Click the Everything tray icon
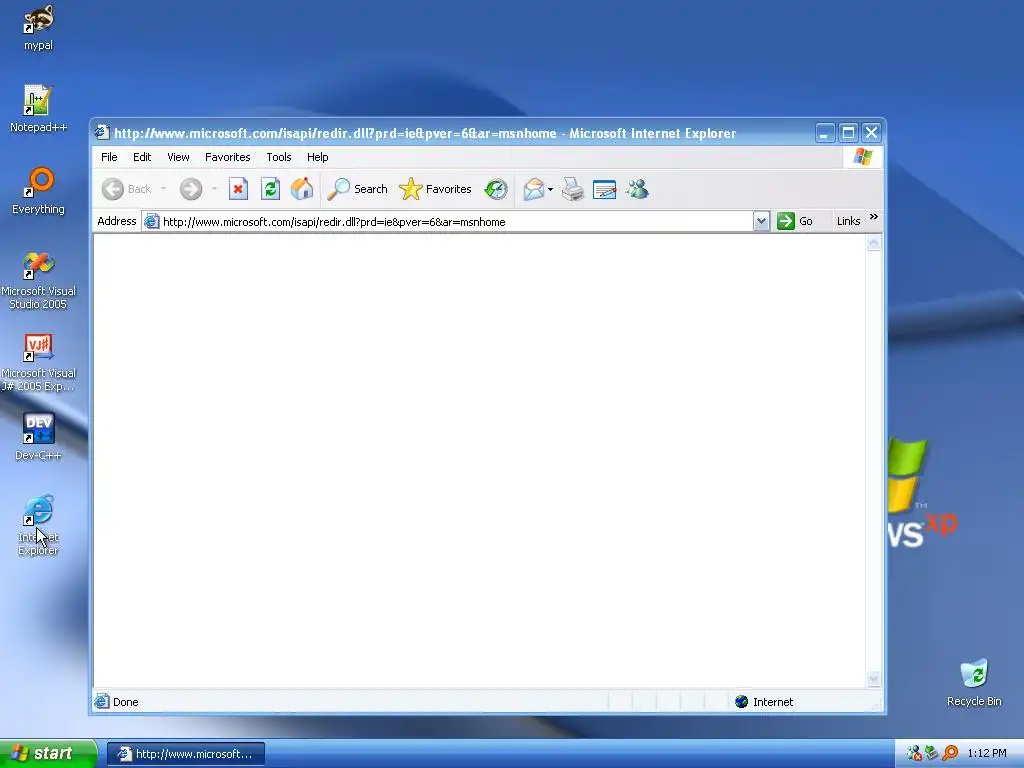This screenshot has width=1024, height=768. pyautogui.click(x=950, y=753)
